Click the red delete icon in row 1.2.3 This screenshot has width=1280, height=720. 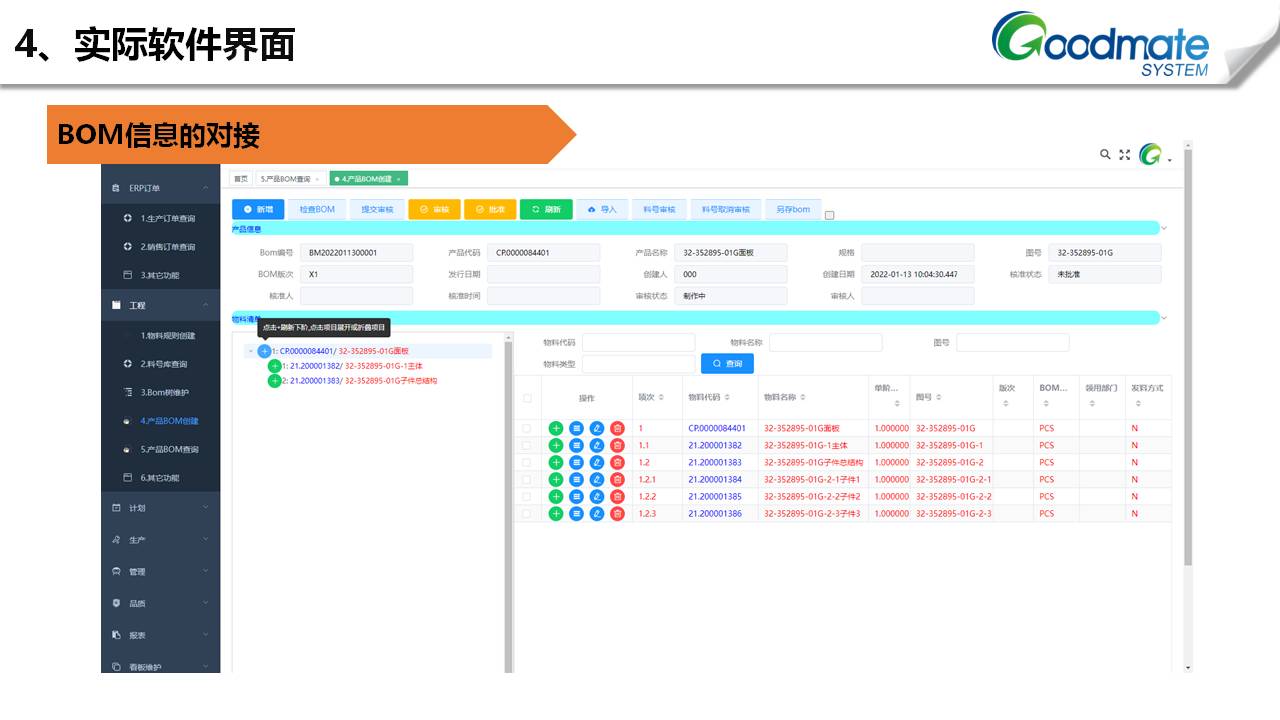[x=617, y=513]
